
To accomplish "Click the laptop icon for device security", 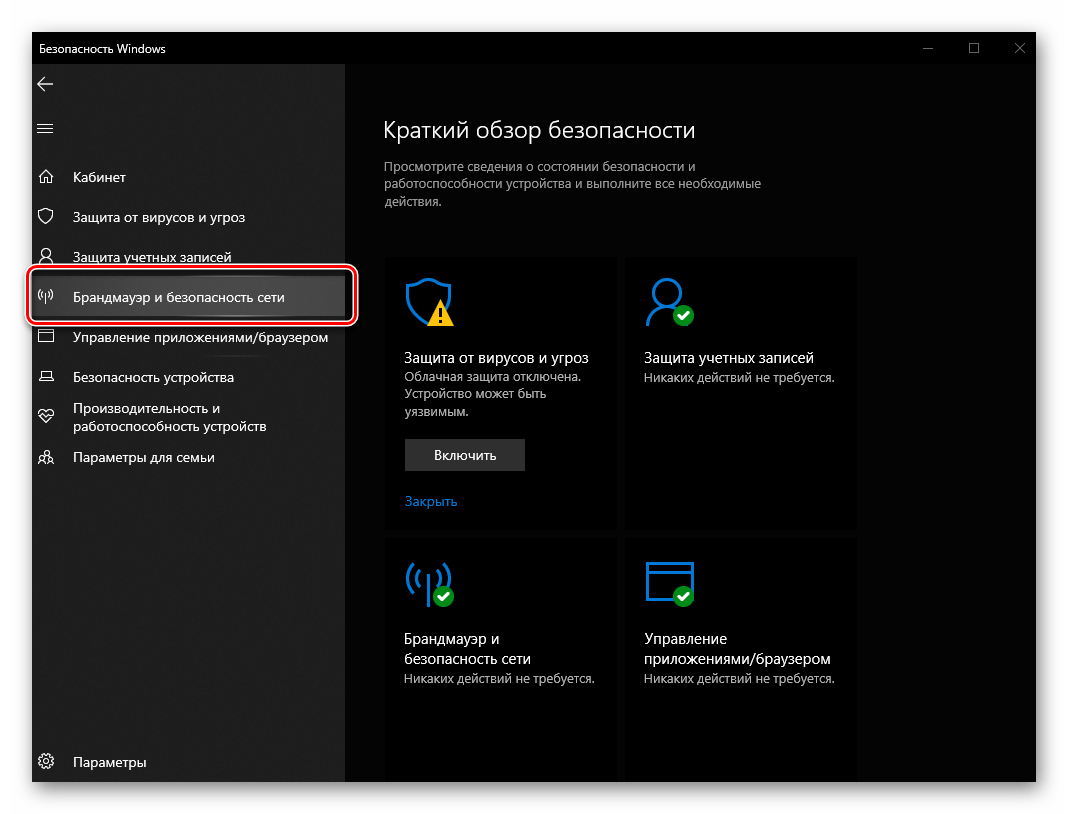I will (46, 376).
